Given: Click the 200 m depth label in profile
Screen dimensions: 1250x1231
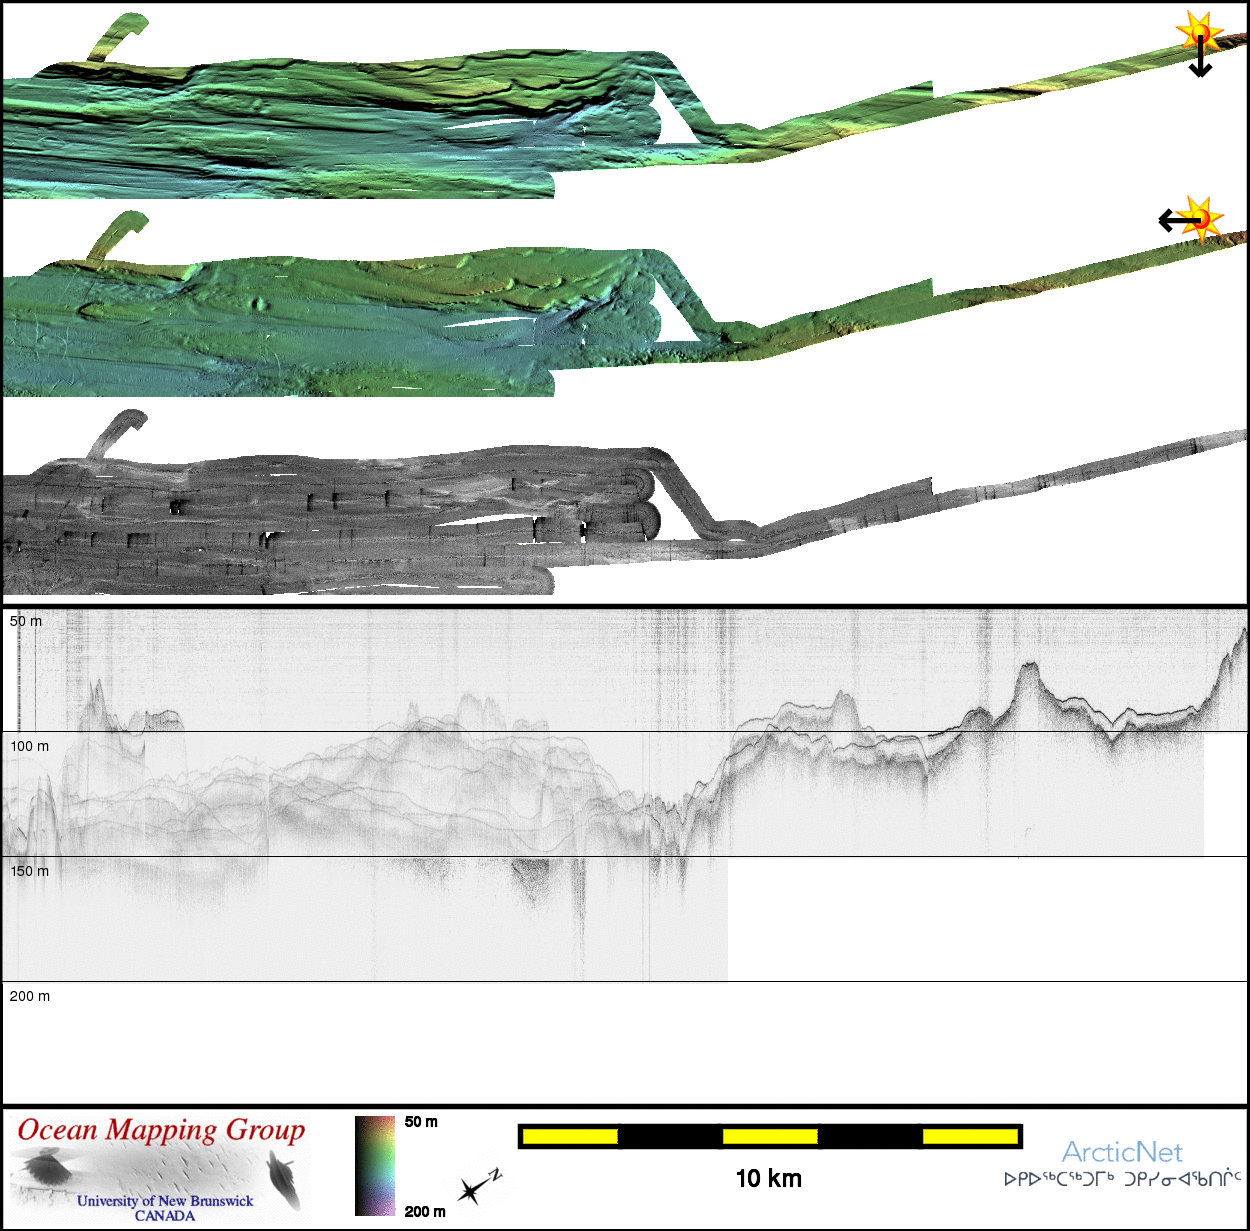Looking at the screenshot, I should pyautogui.click(x=29, y=996).
